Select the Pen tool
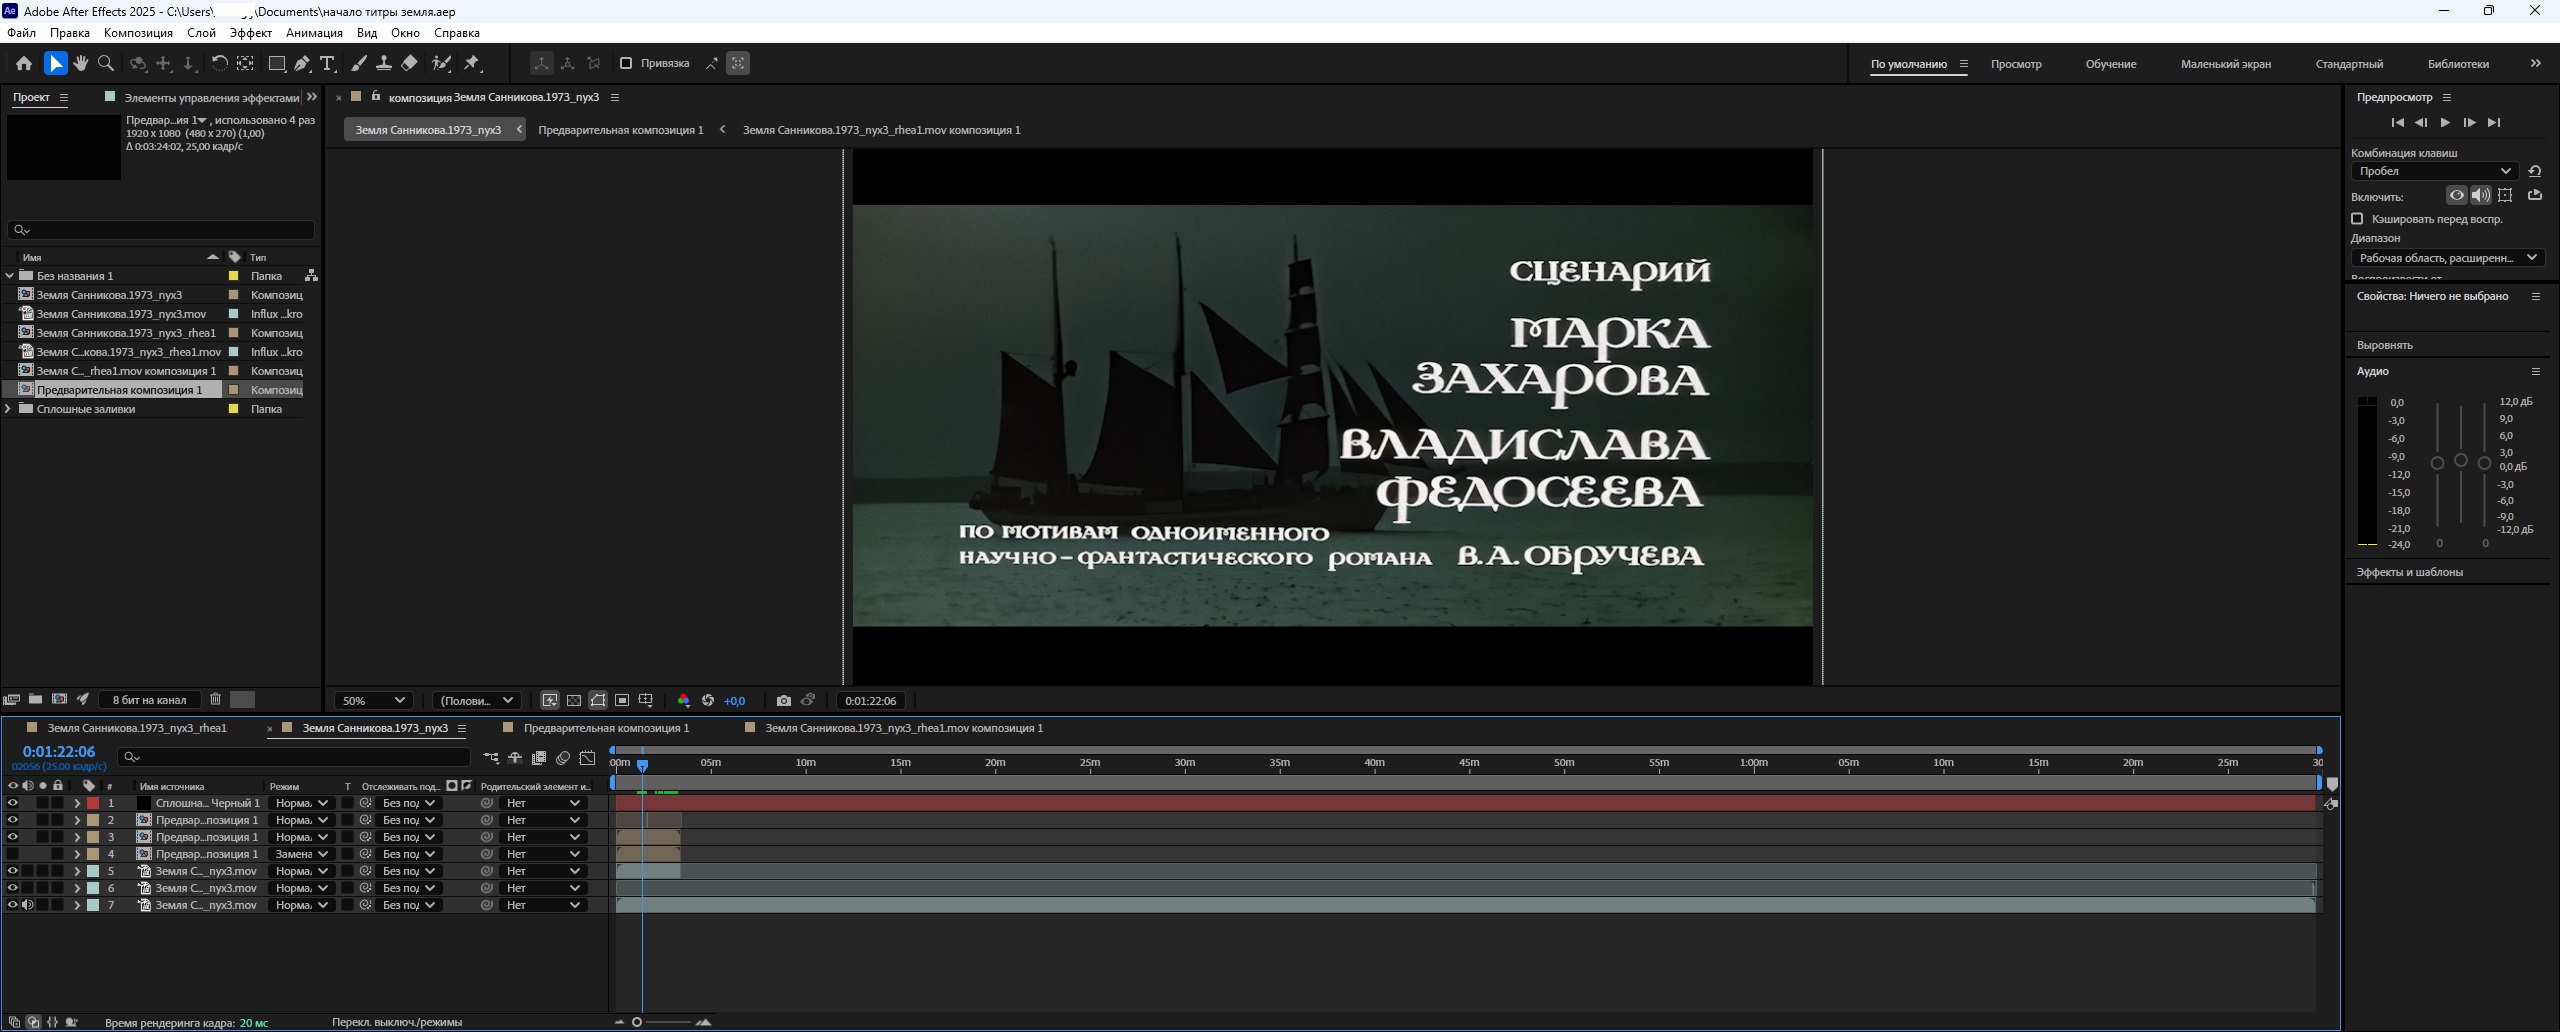 (x=302, y=63)
